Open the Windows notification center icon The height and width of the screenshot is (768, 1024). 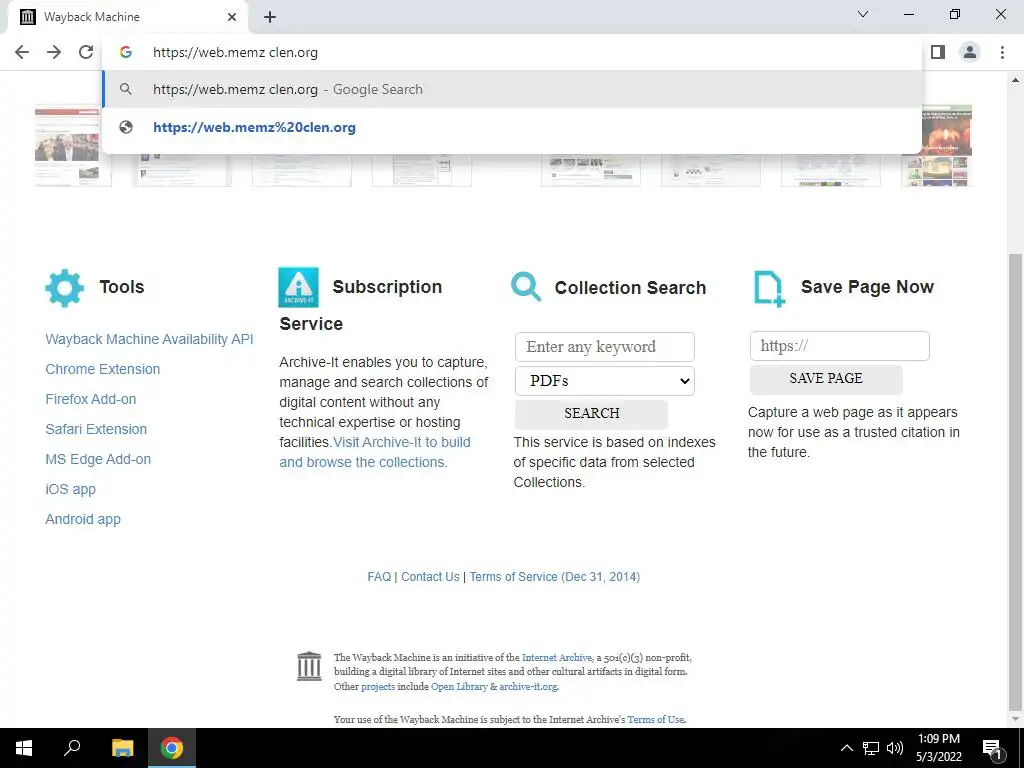click(x=992, y=748)
